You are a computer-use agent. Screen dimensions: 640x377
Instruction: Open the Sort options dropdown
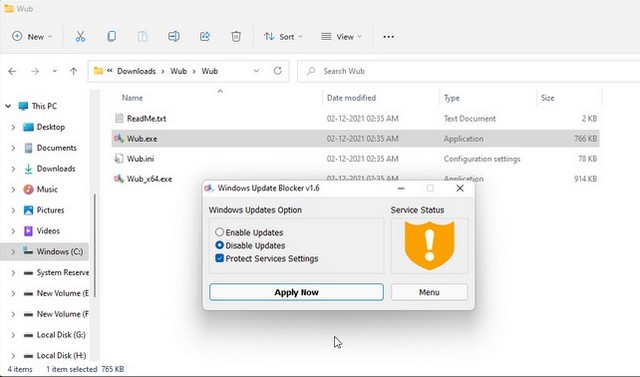coord(283,37)
